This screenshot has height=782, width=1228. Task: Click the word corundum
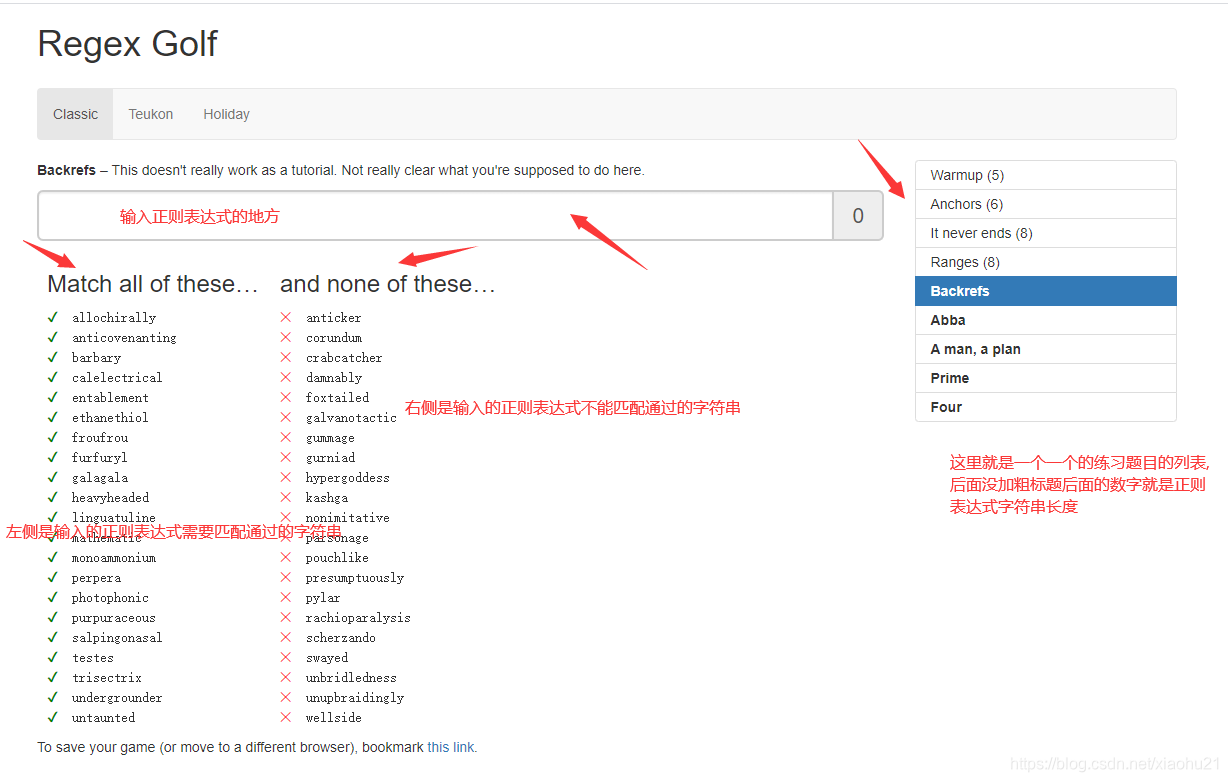[x=334, y=338]
